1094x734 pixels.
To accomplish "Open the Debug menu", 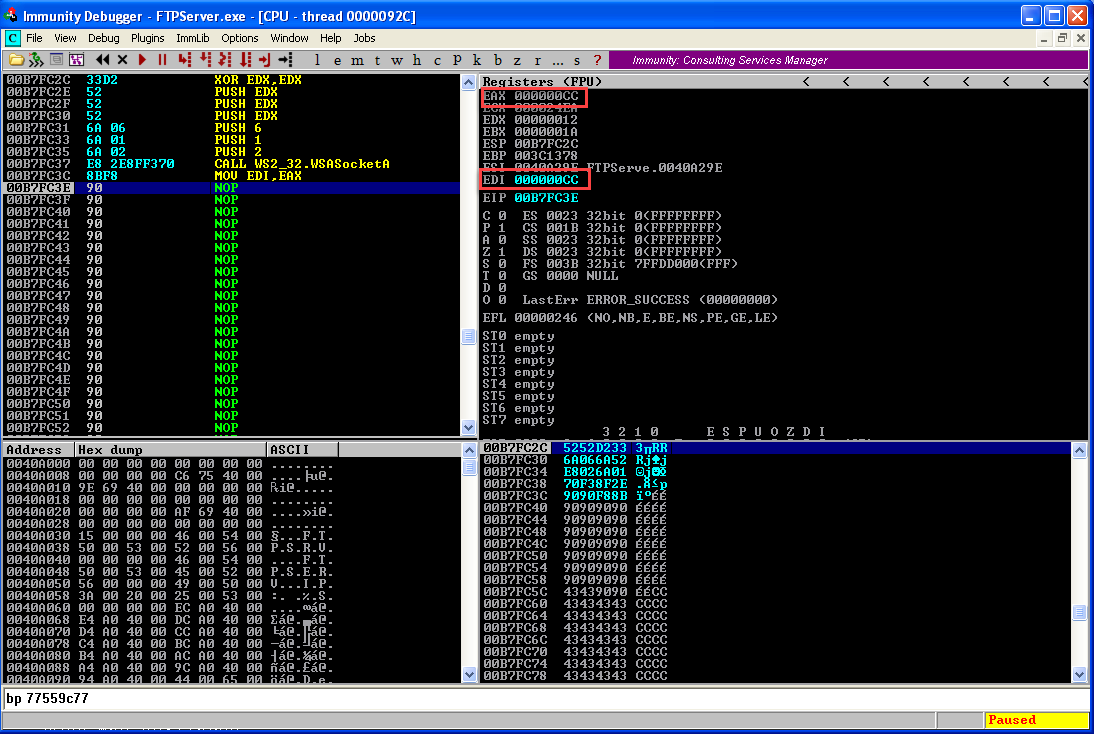I will point(103,38).
